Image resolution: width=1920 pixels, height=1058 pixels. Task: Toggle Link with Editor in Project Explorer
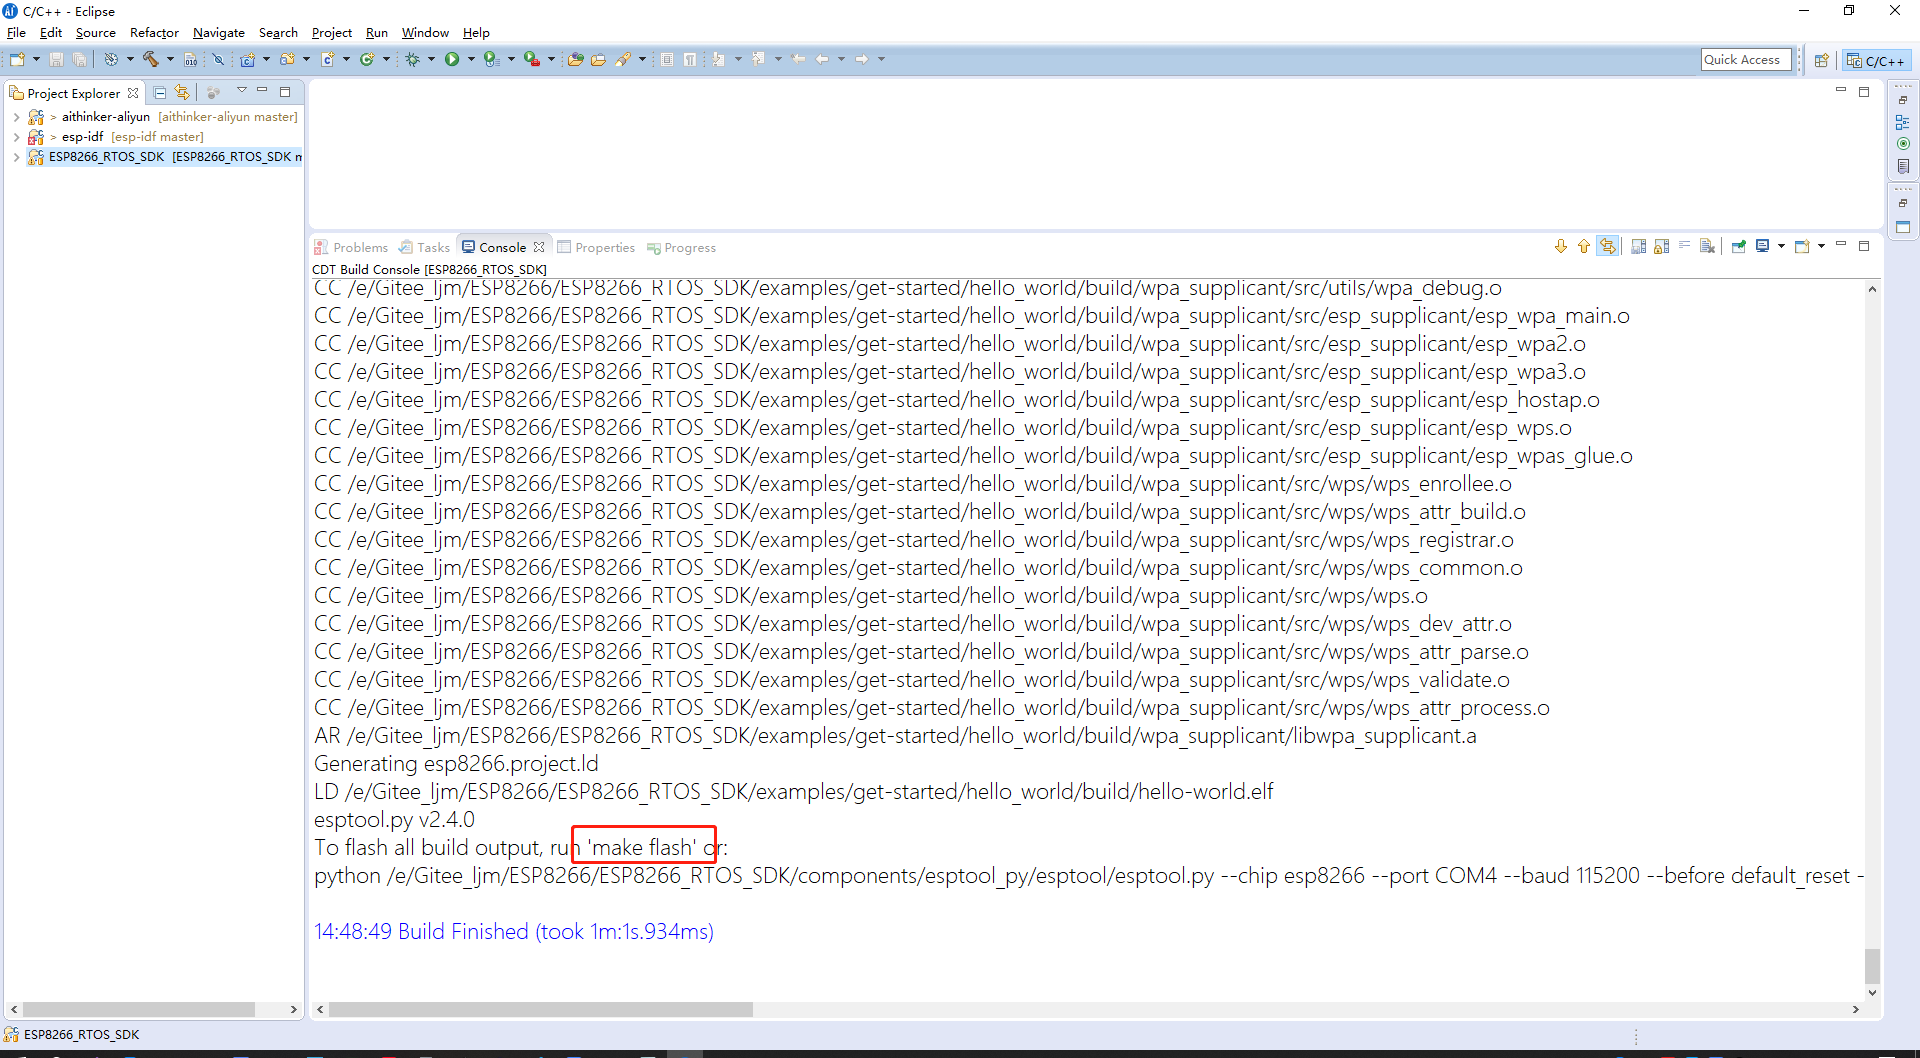point(182,93)
